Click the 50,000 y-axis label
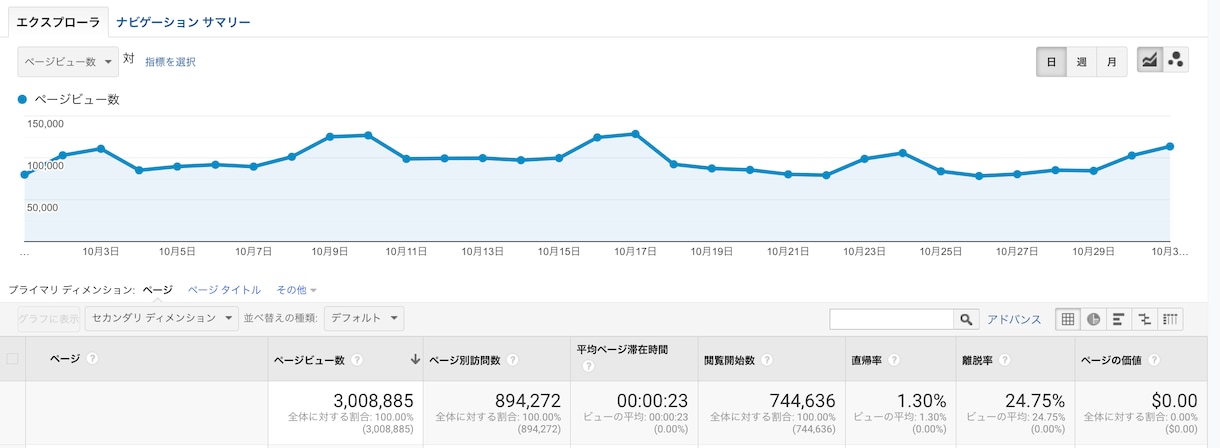The width and height of the screenshot is (1220, 448). pyautogui.click(x=42, y=208)
